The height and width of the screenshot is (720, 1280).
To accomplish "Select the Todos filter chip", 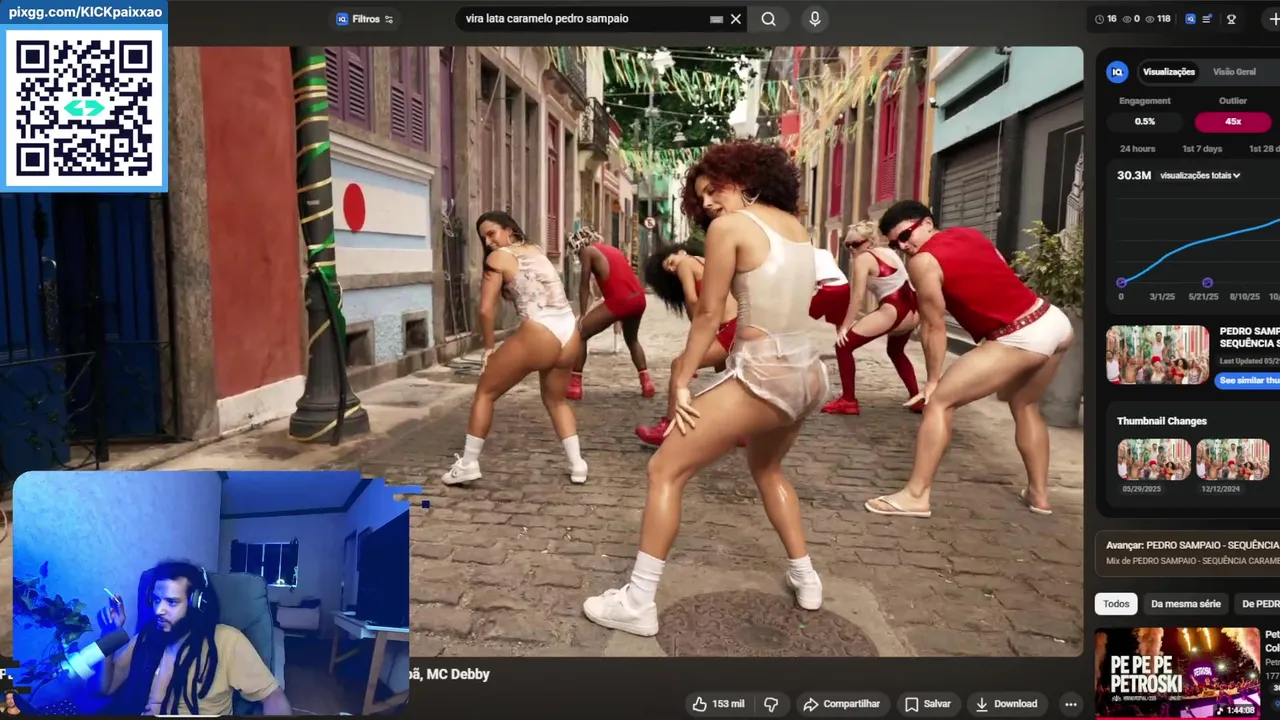I will click(1116, 604).
